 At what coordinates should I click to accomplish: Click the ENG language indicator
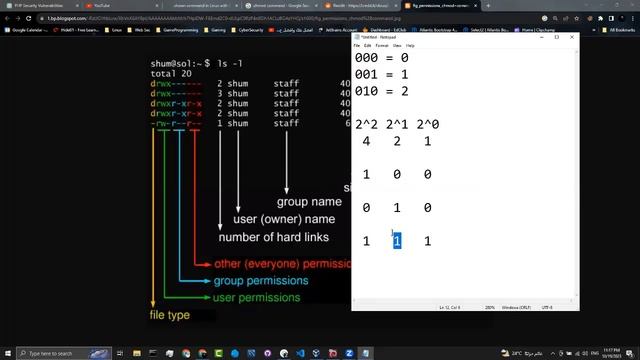click(595, 353)
